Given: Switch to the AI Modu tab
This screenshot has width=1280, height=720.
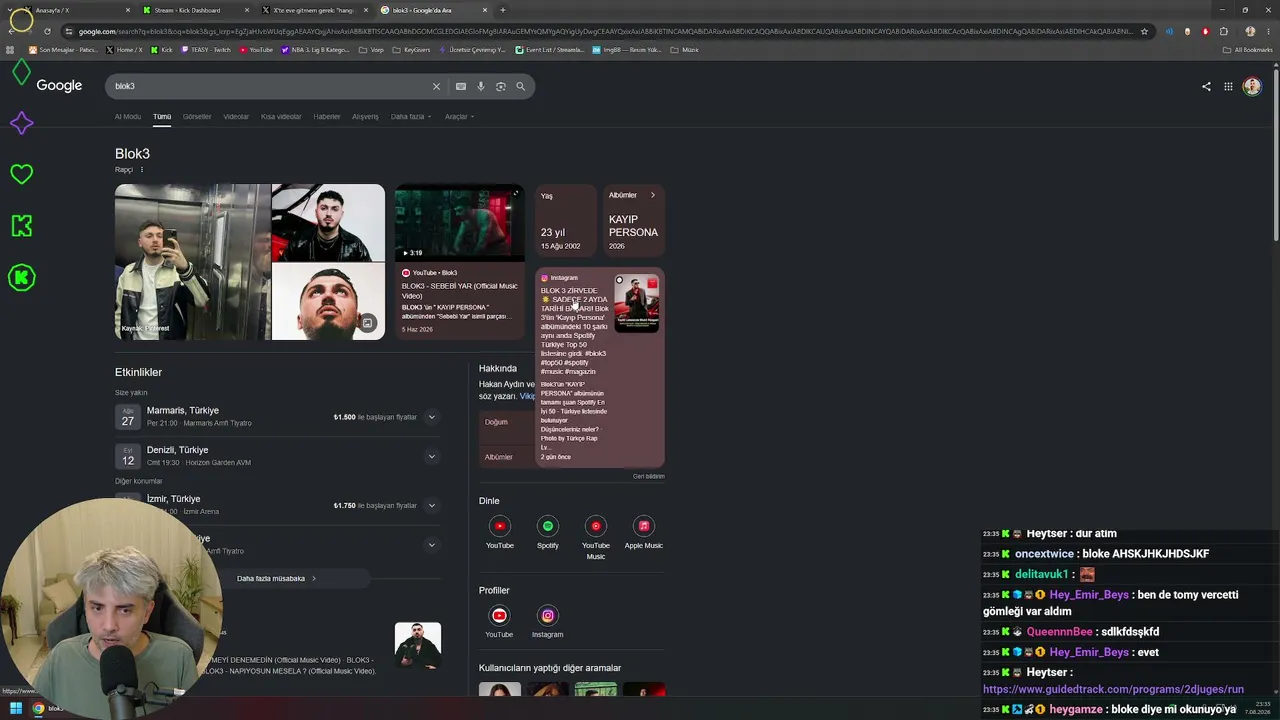Looking at the screenshot, I should coord(128,117).
